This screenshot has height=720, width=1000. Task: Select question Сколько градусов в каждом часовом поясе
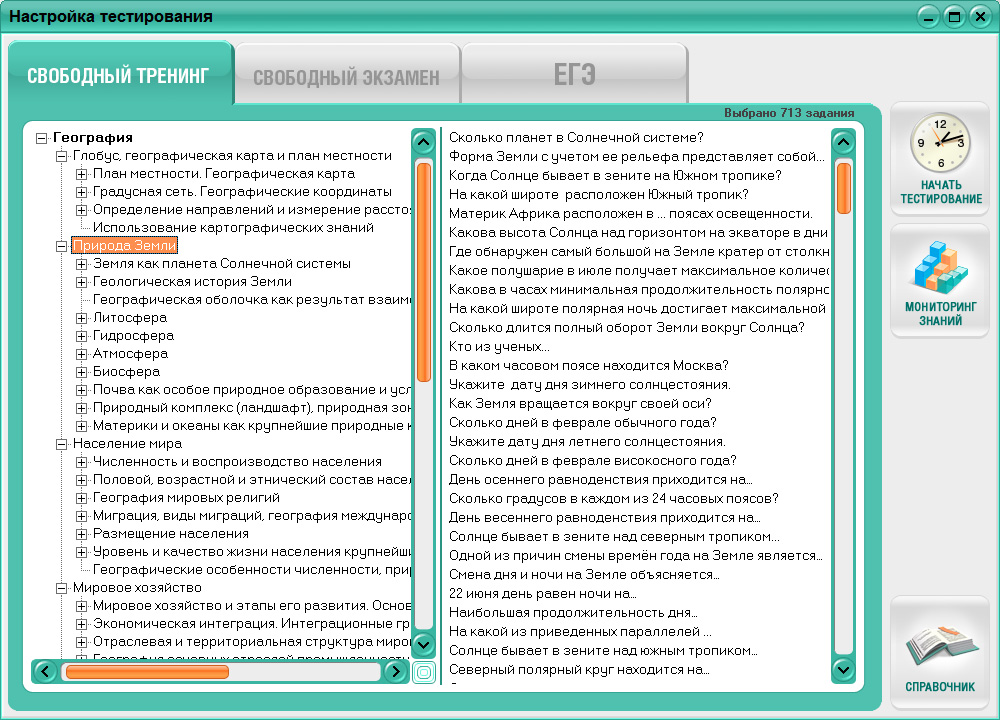614,498
